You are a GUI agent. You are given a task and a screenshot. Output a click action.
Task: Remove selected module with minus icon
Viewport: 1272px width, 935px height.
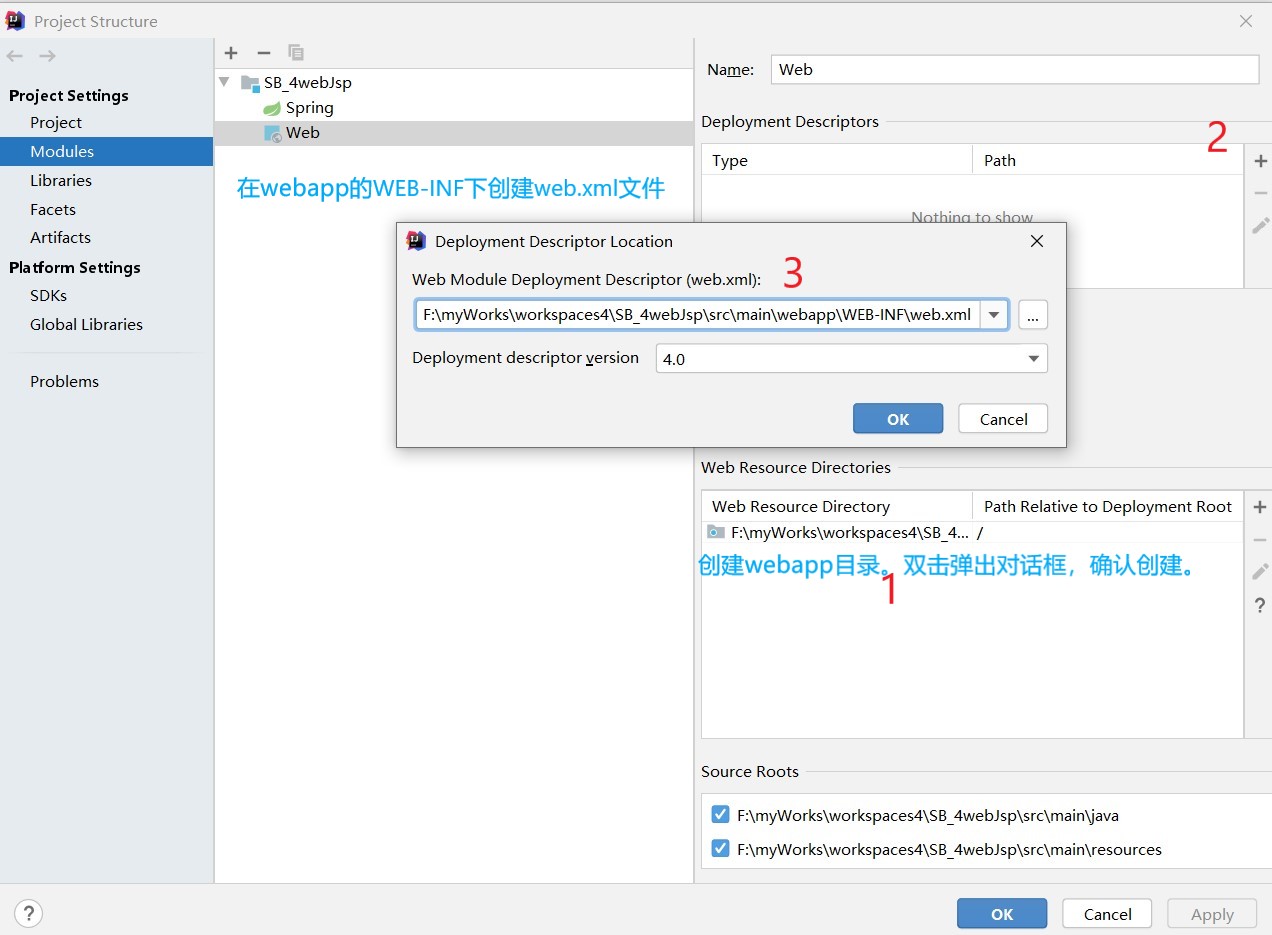point(264,53)
